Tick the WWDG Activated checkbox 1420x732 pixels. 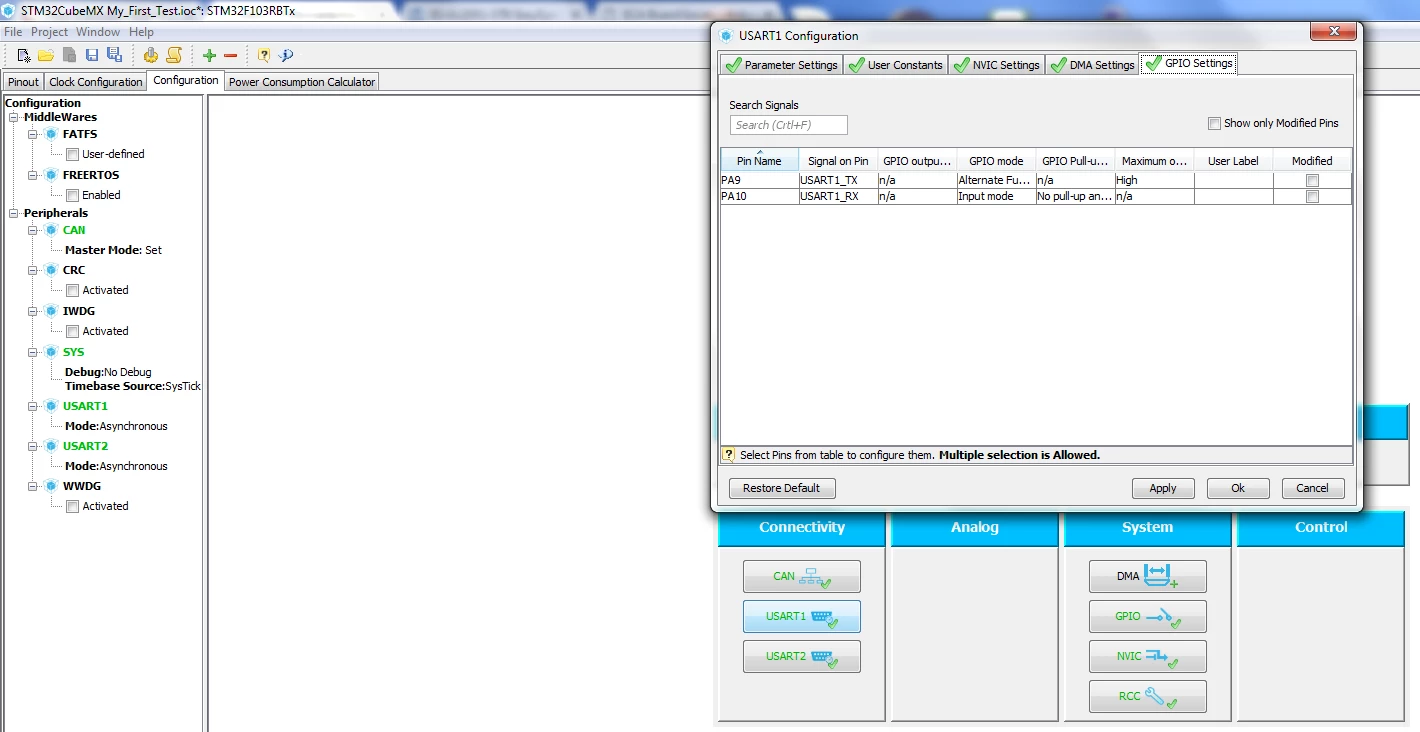[x=72, y=507]
